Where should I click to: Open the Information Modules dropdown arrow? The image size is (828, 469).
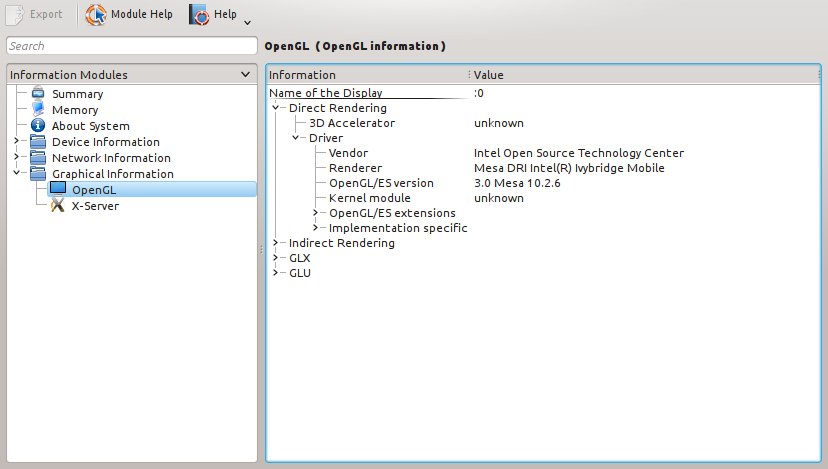point(246,75)
